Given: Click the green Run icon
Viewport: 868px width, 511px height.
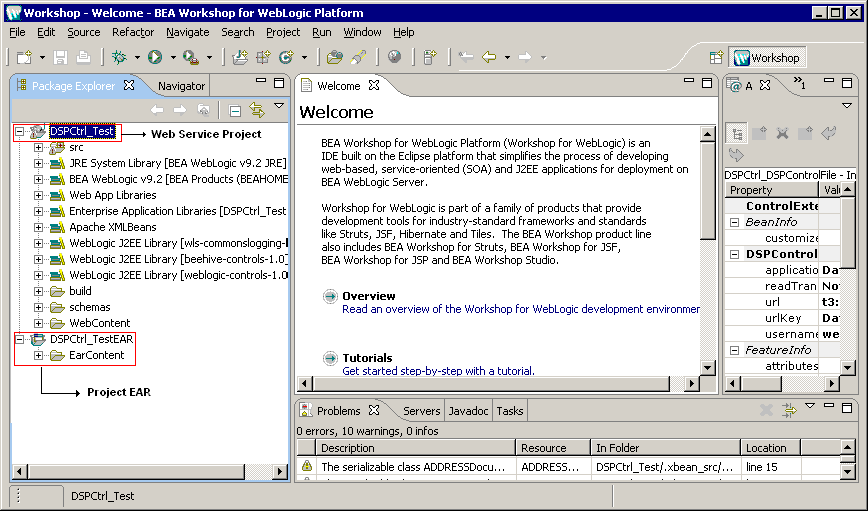Looking at the screenshot, I should pos(155,57).
